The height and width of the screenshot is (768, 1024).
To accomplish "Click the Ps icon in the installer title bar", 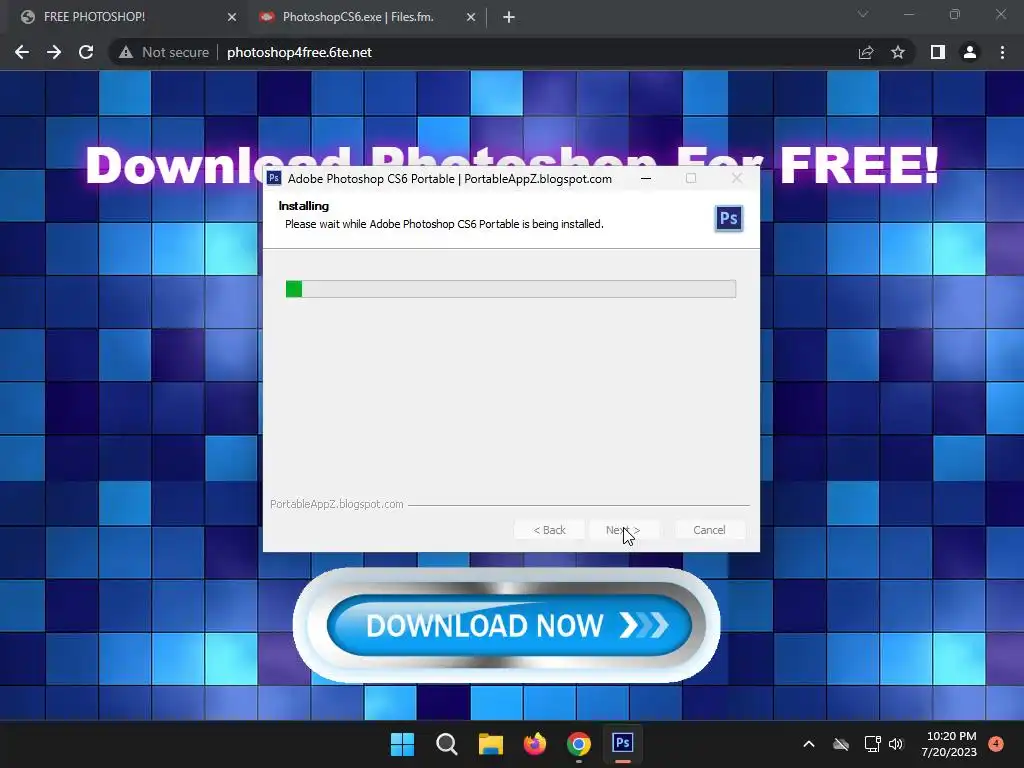I will pyautogui.click(x=274, y=178).
